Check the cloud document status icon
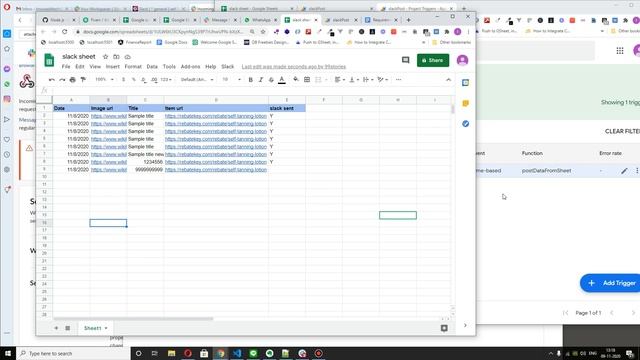Screen dimensions: 640x360 [x=127, y=57]
